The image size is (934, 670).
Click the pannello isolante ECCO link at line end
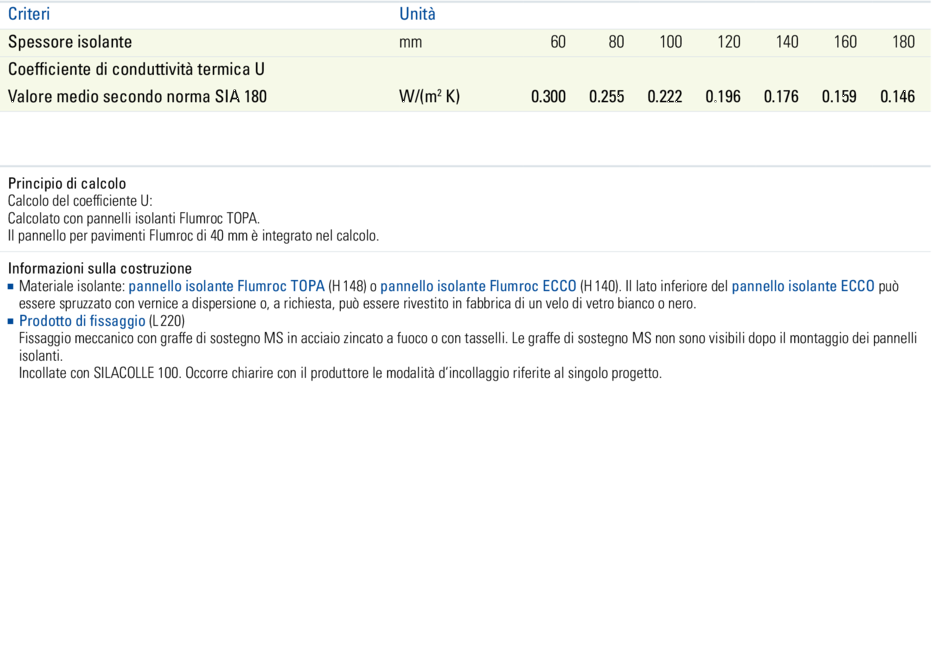803,286
